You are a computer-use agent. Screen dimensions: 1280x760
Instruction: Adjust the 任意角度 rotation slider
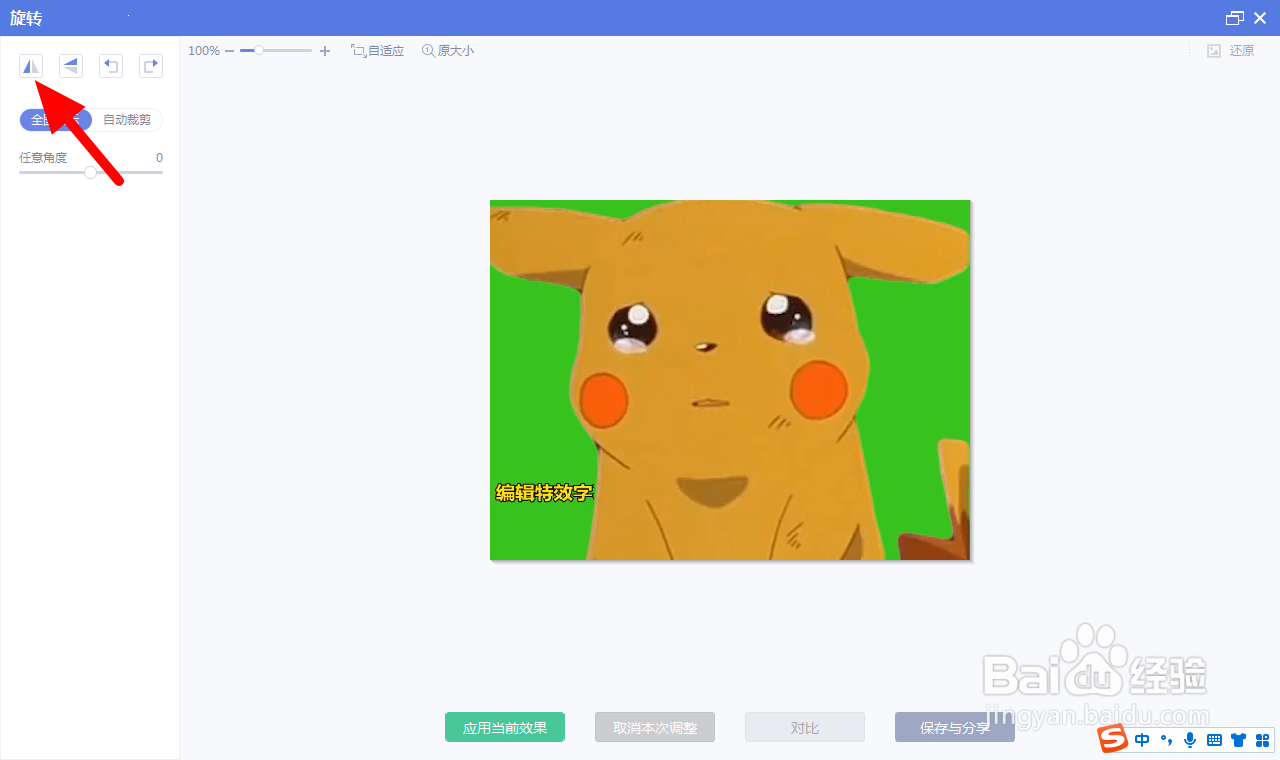point(91,172)
